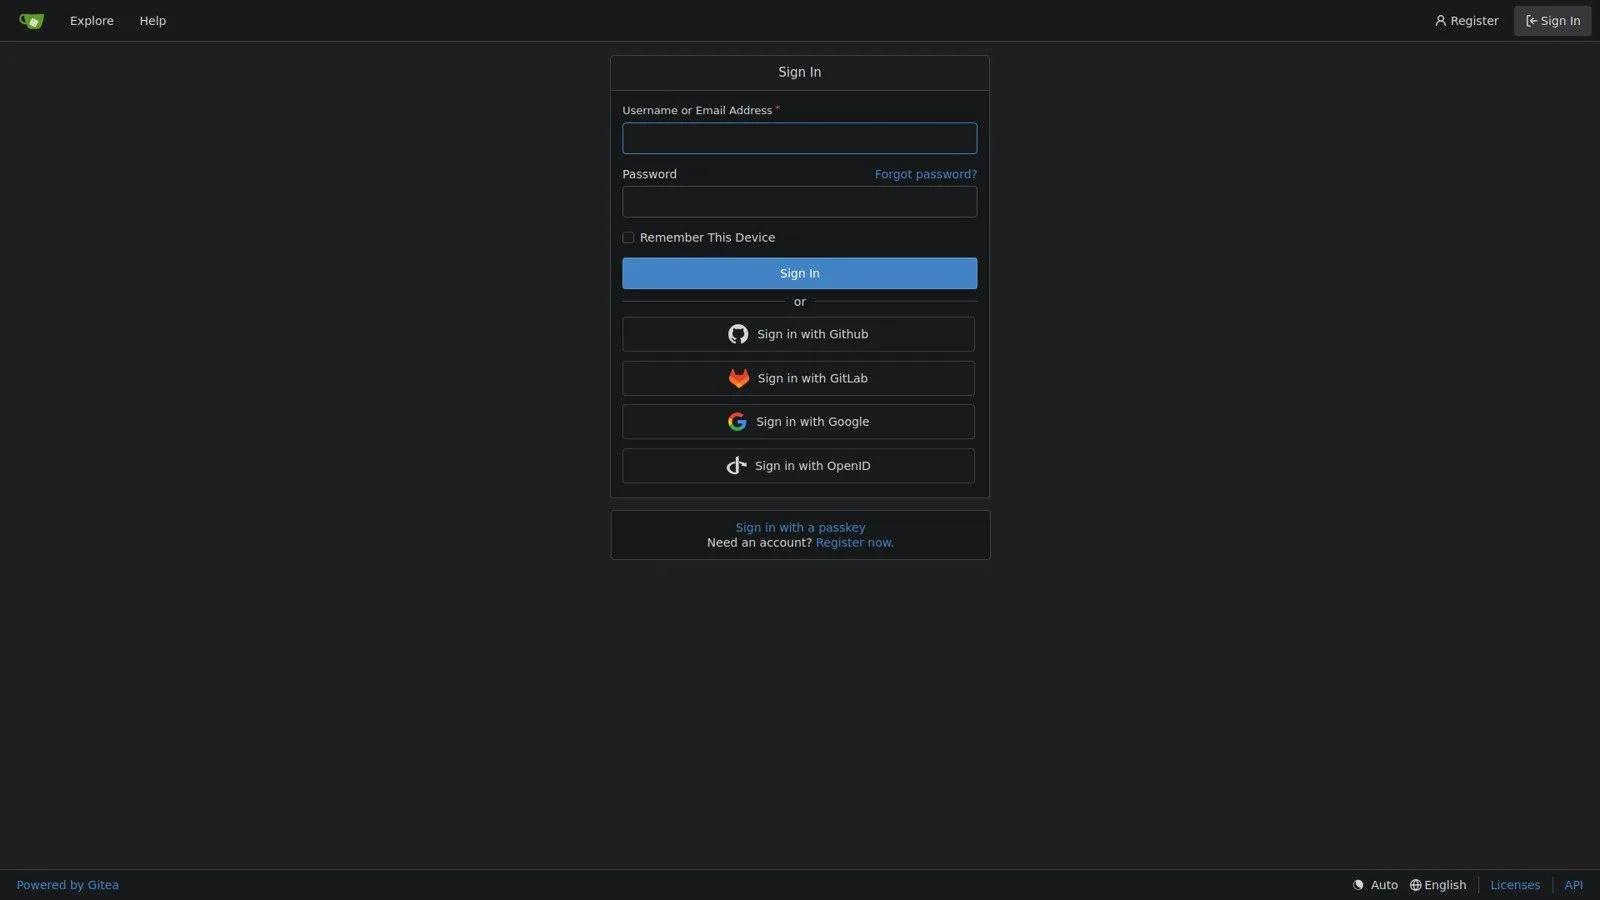Screen dimensions: 1600x900
Task: Click the blue Sign In button
Action: [800, 273]
